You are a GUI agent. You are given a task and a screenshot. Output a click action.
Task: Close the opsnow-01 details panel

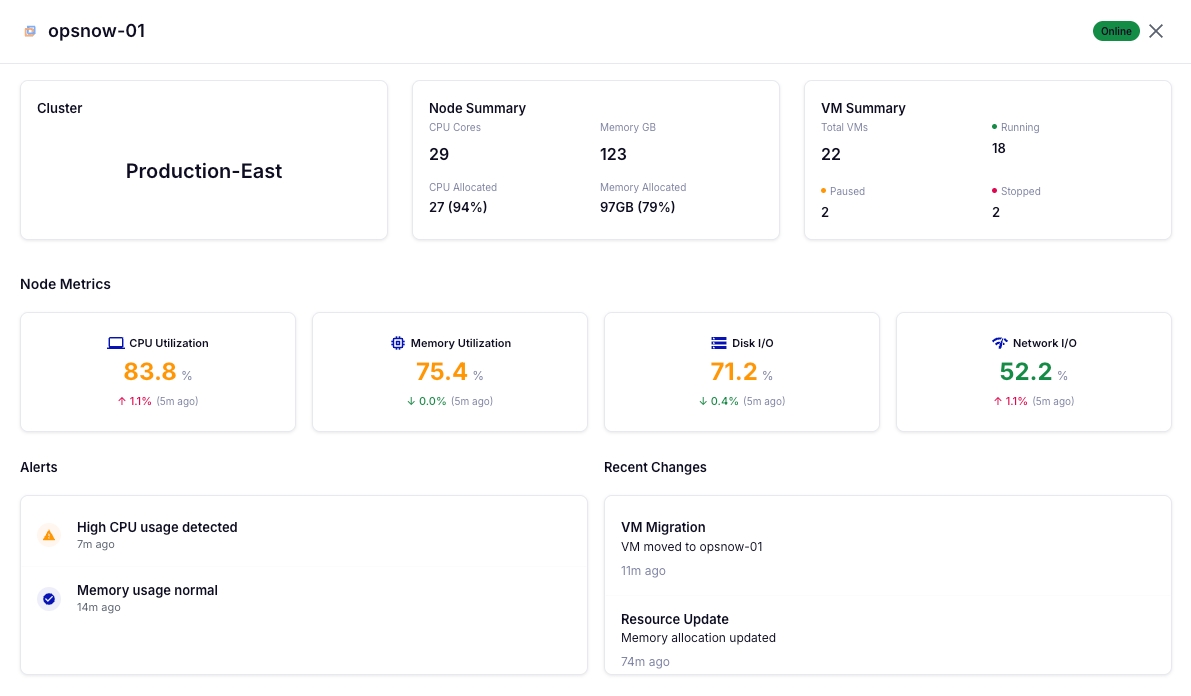(x=1156, y=31)
